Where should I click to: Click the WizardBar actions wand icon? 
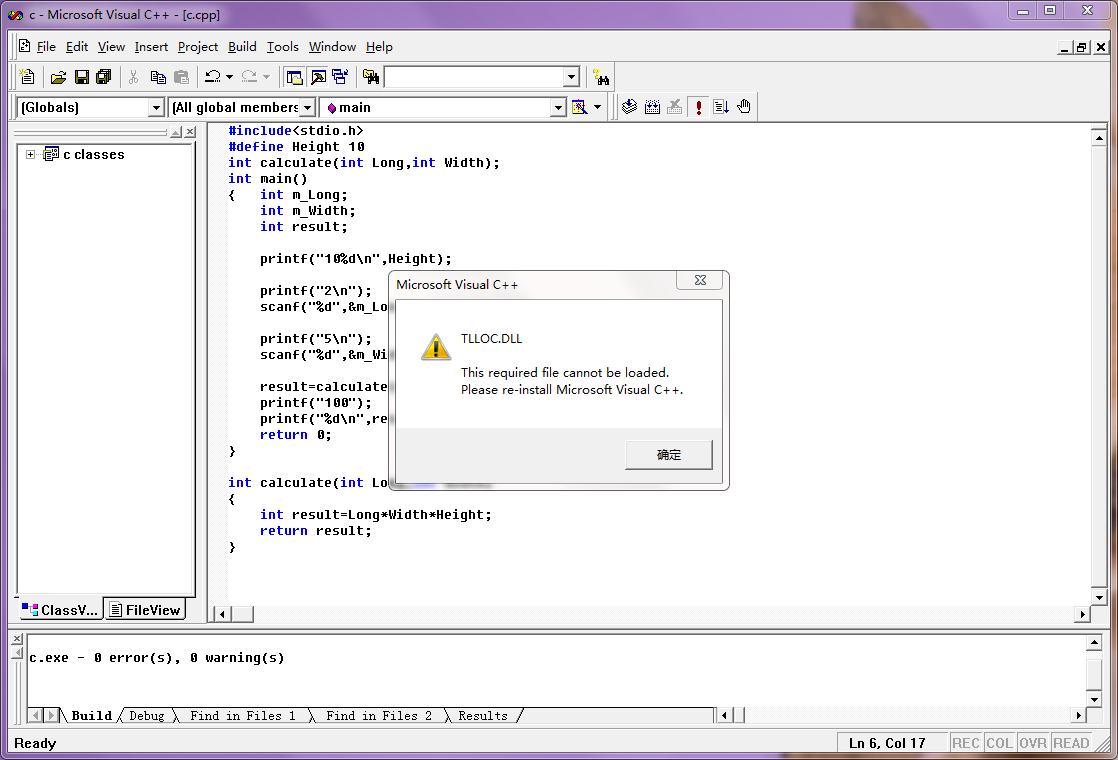tap(579, 107)
